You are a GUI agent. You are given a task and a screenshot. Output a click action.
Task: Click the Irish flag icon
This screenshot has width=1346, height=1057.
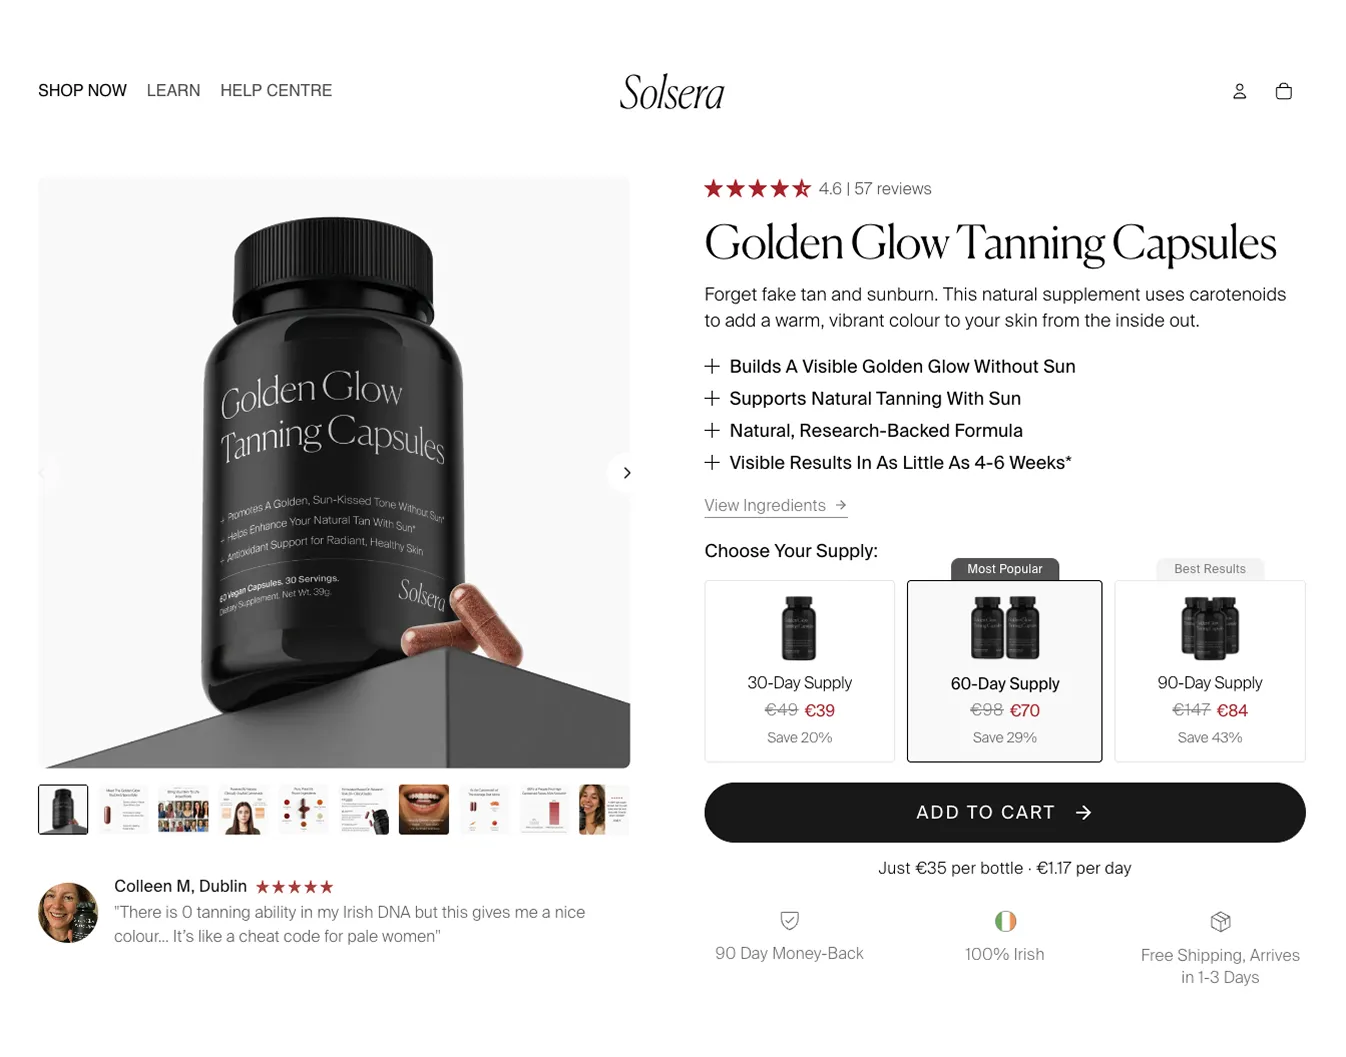pos(1005,921)
